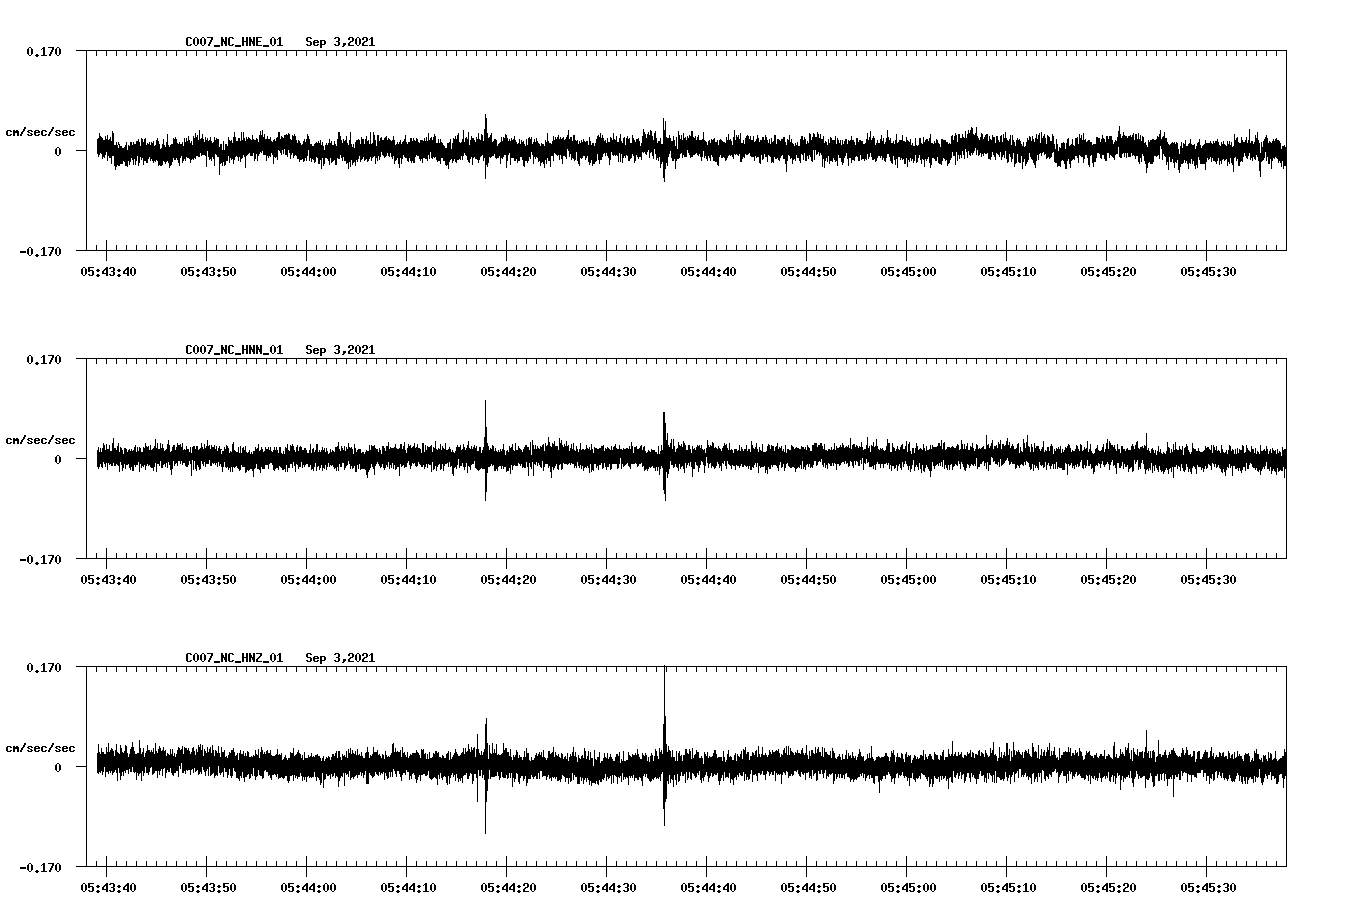The image size is (1358, 924).
Task: Click the 05:44:10 time label under HNE plot
Action: point(408,271)
